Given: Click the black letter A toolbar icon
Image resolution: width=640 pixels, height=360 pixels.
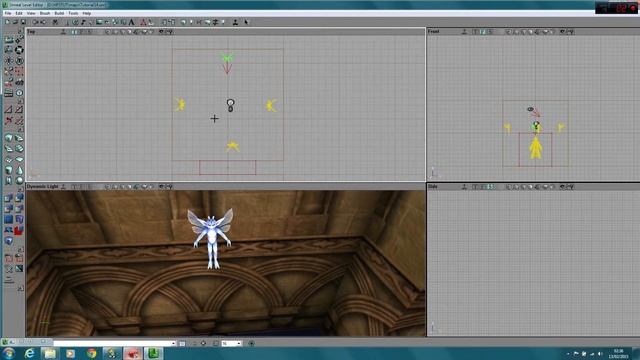Looking at the screenshot, I should [131, 22].
